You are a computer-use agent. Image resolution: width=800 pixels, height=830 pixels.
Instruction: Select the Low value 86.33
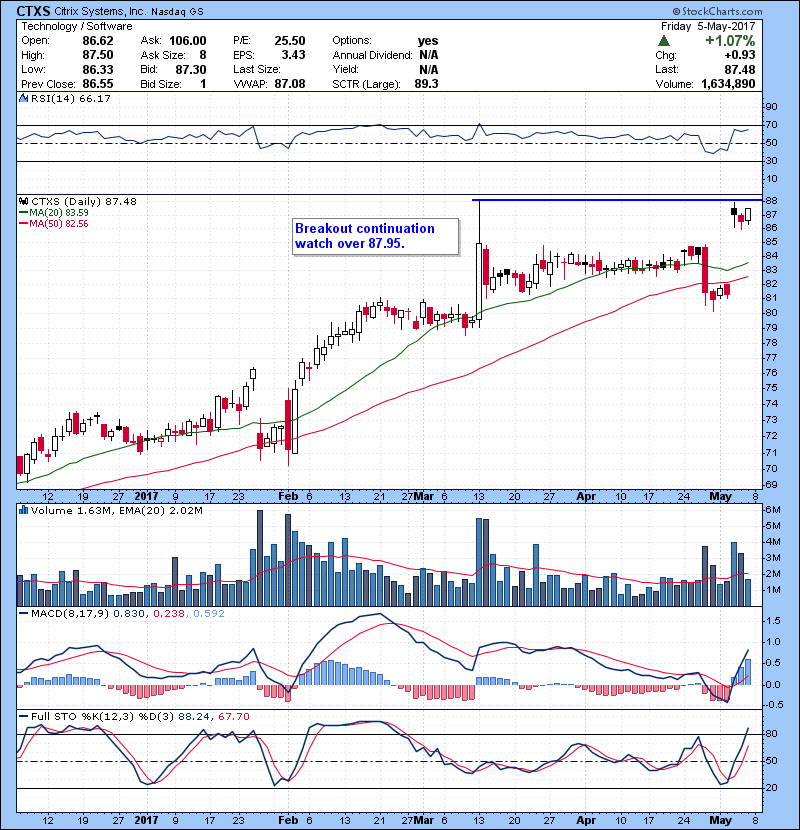(x=97, y=69)
